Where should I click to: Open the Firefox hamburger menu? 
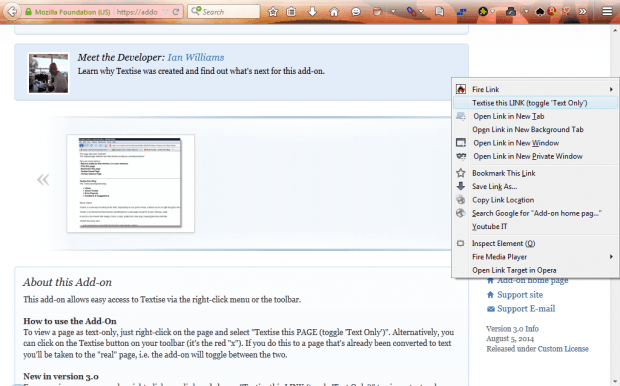click(x=607, y=11)
